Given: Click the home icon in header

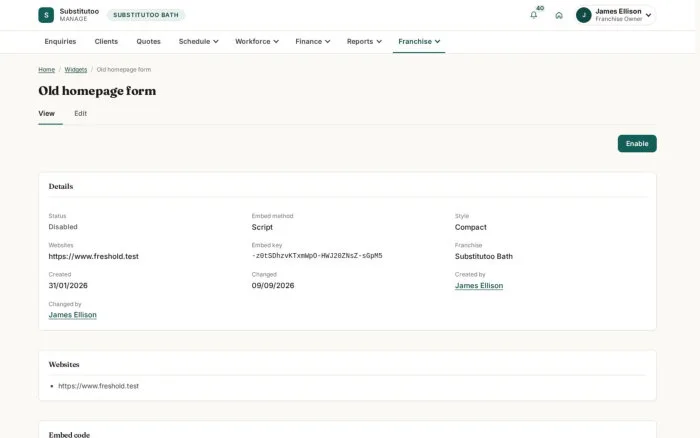Looking at the screenshot, I should [559, 15].
